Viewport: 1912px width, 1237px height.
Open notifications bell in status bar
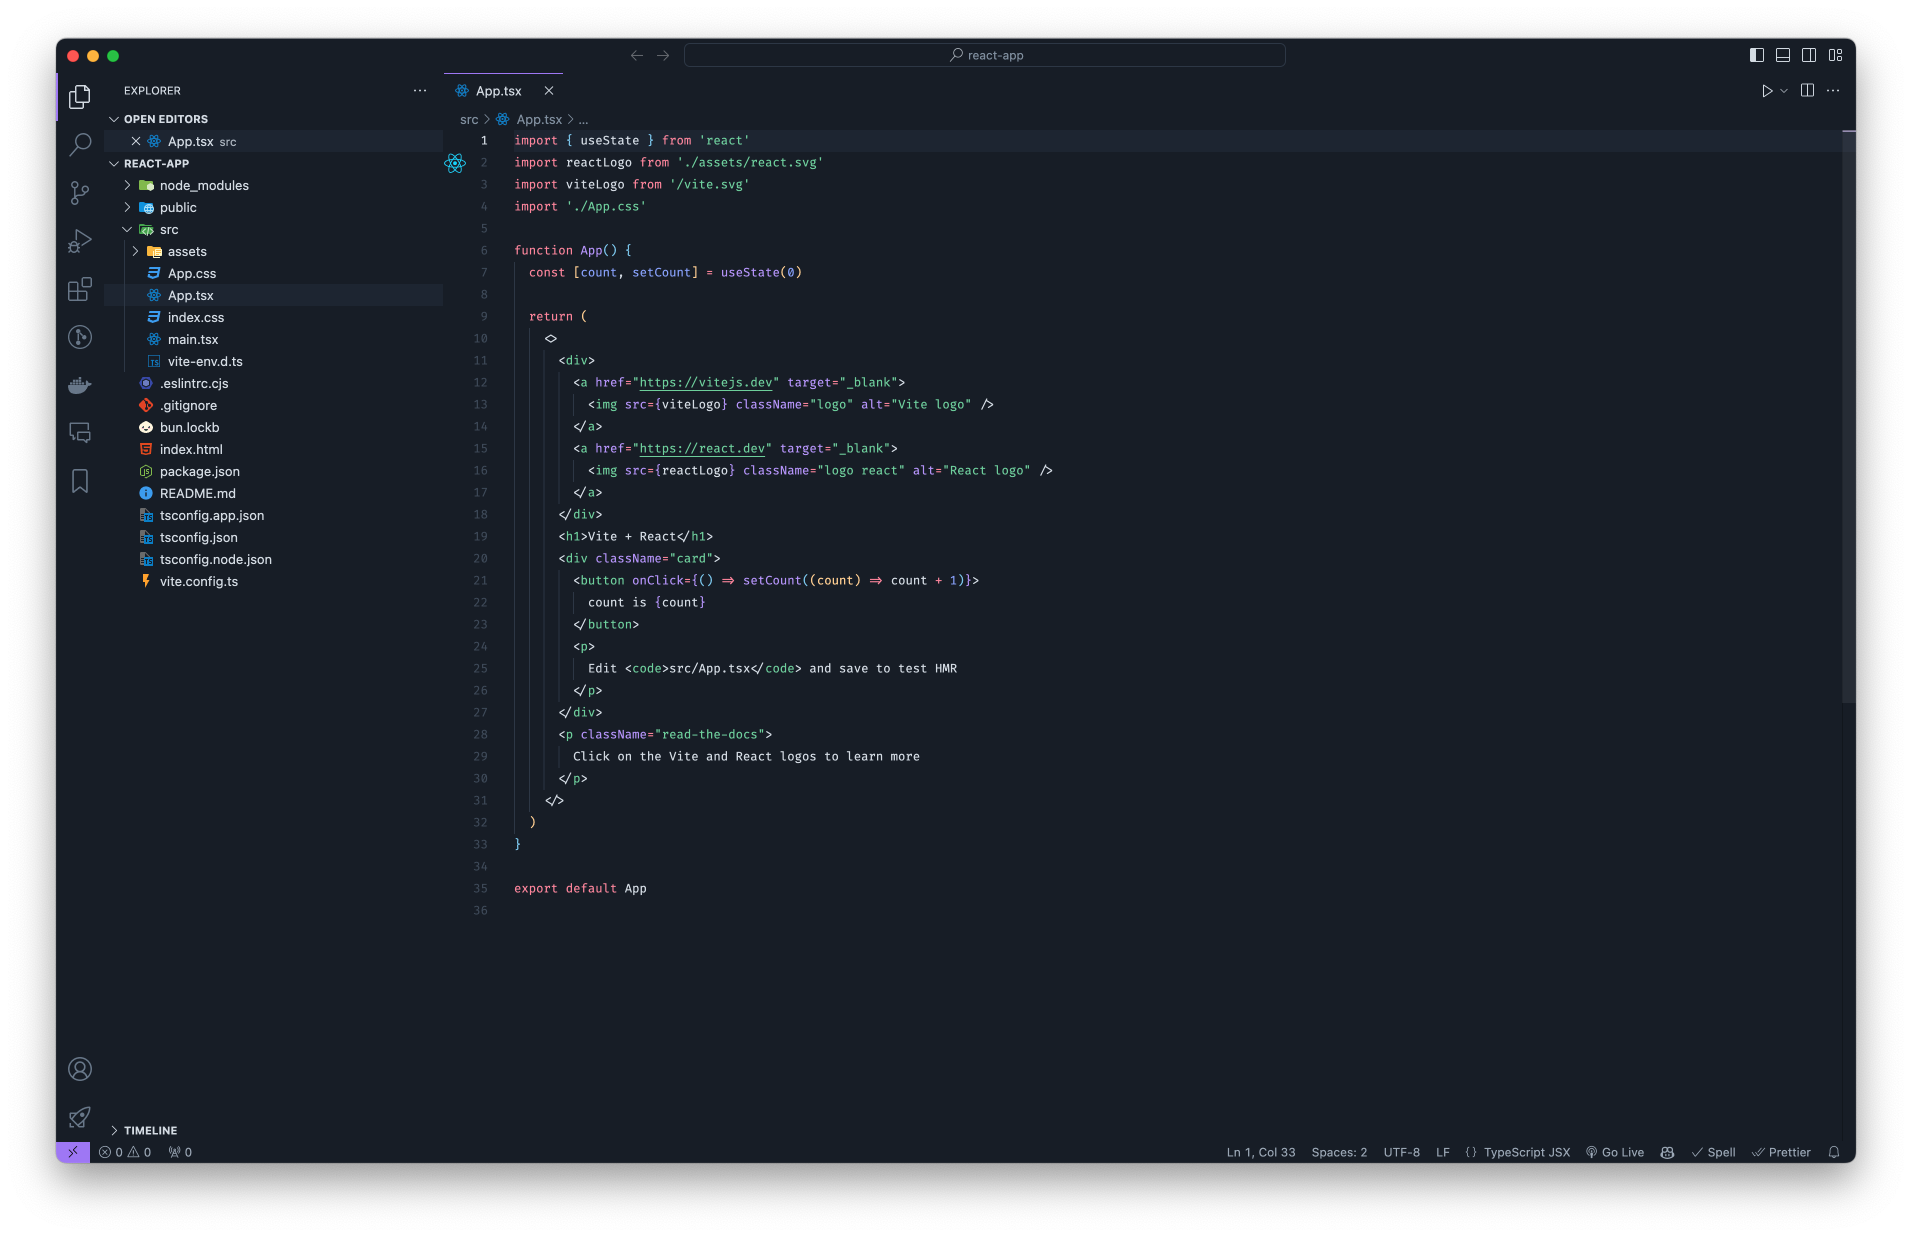coord(1834,1152)
